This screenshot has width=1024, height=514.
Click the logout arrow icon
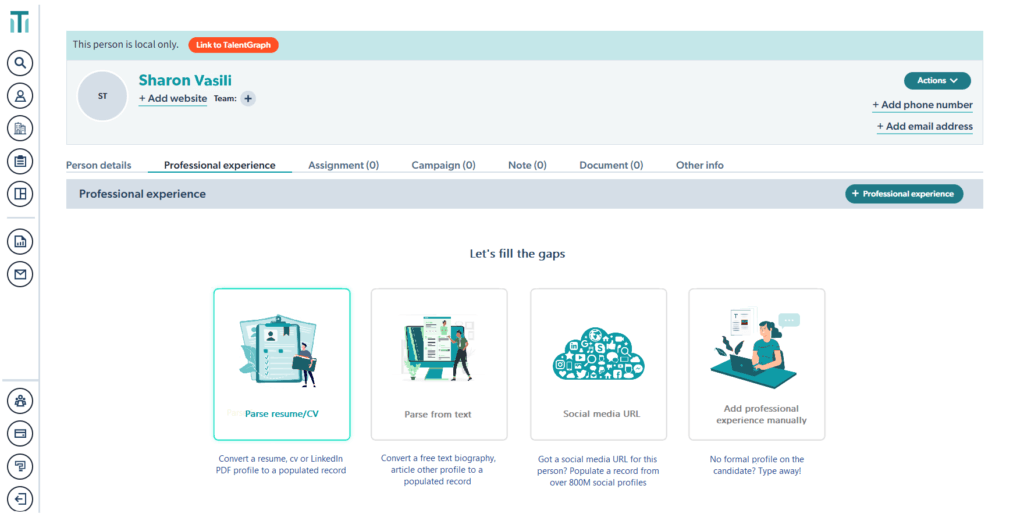20,498
